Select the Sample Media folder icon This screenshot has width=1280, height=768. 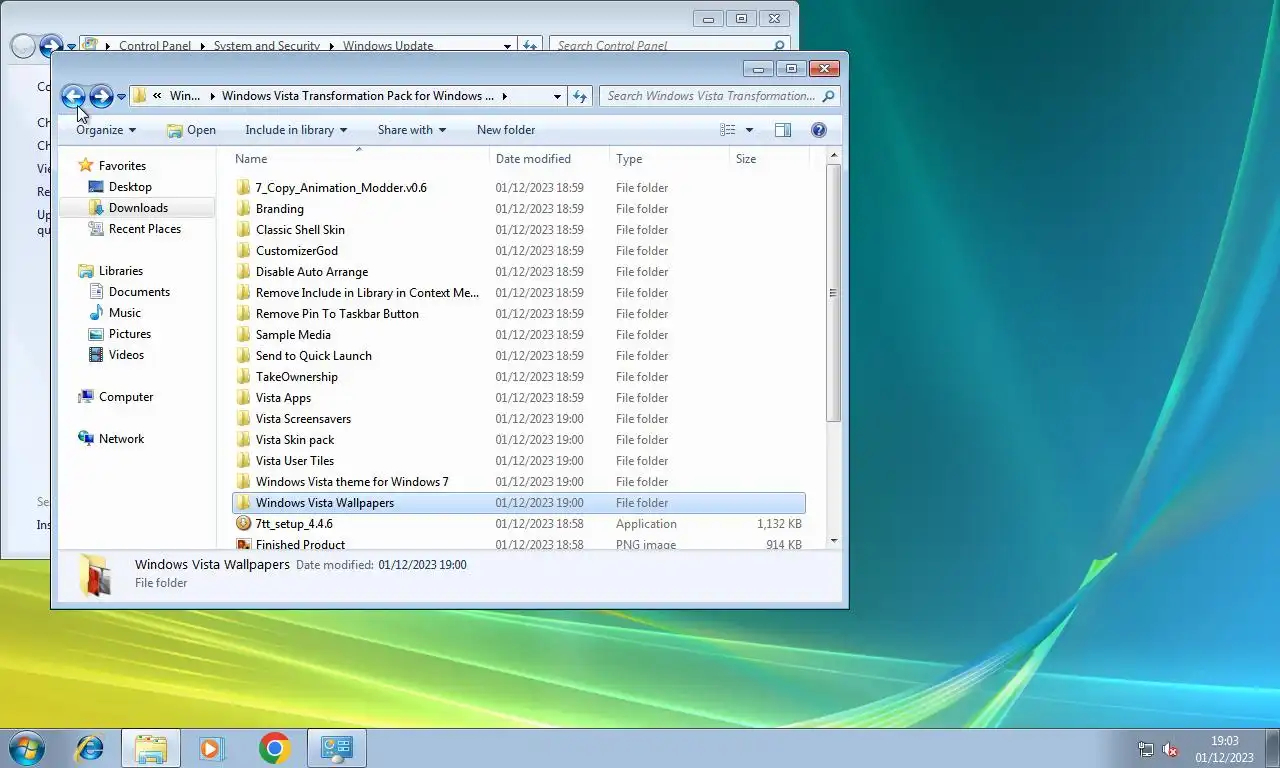coord(243,335)
